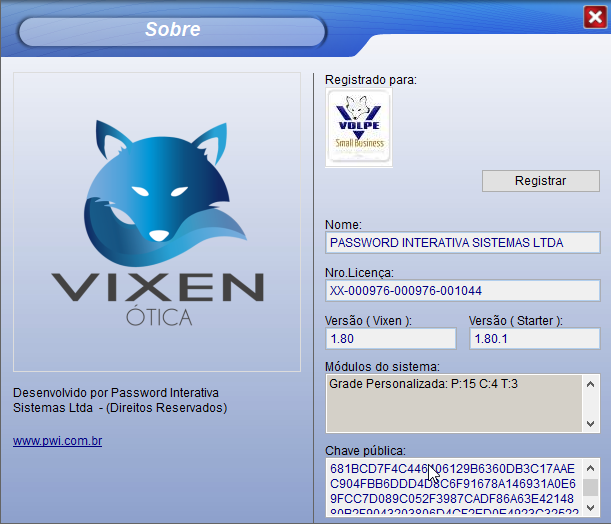Click the 'Módulos do sistema:' label

pos(382,367)
